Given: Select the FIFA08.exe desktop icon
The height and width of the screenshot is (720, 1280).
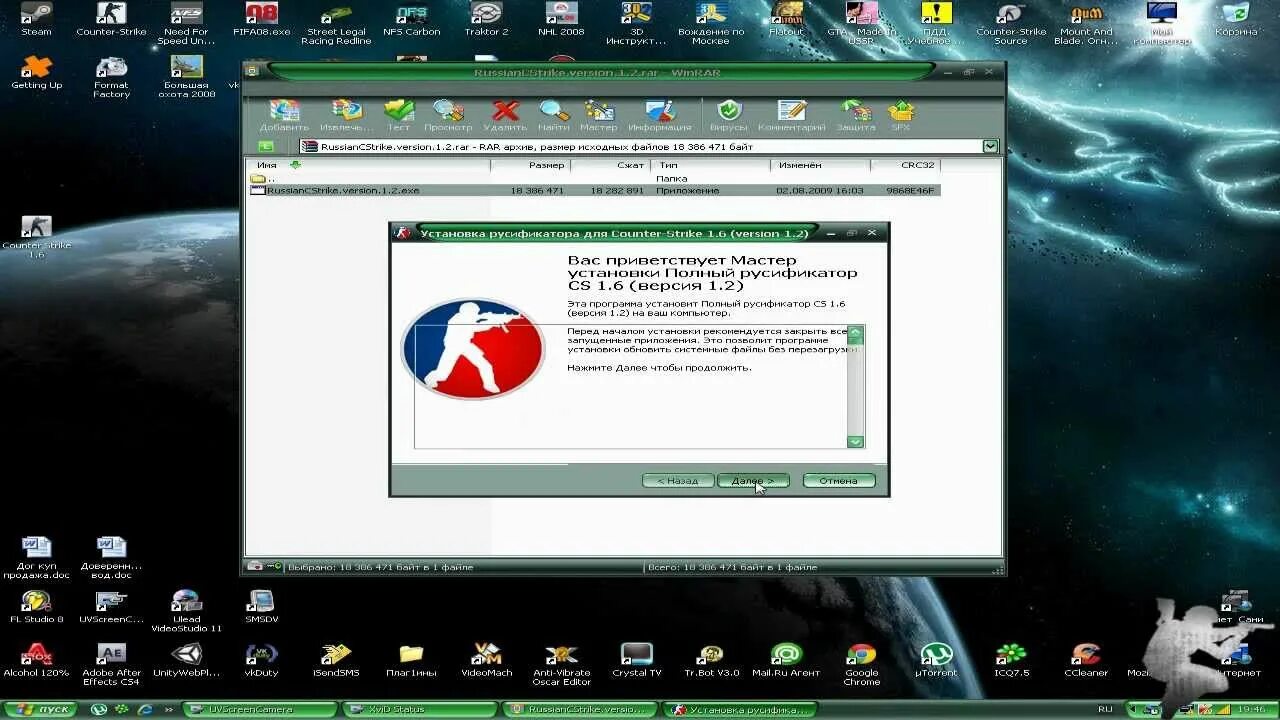Looking at the screenshot, I should click(262, 19).
